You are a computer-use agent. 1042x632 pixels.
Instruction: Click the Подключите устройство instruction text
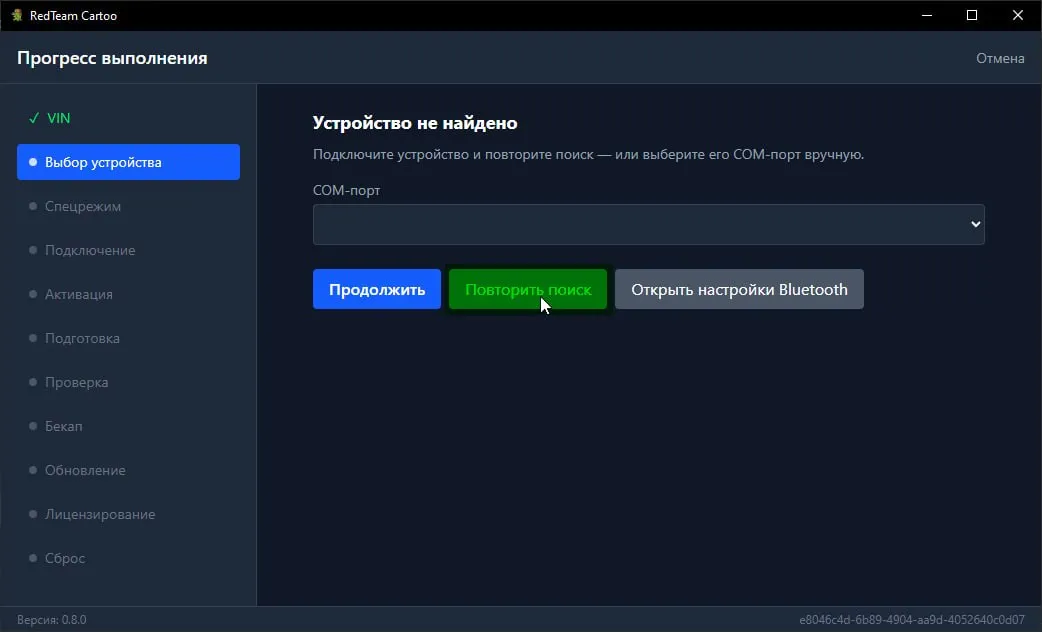[x=588, y=154]
